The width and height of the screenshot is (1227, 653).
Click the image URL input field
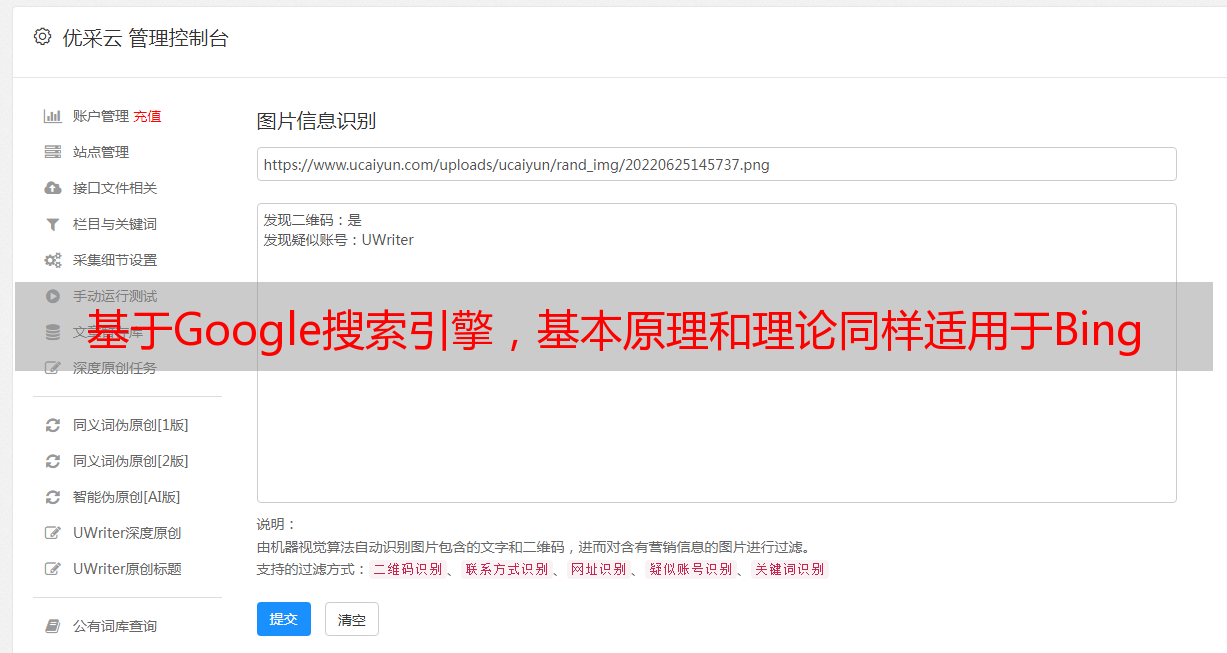pyautogui.click(x=716, y=164)
